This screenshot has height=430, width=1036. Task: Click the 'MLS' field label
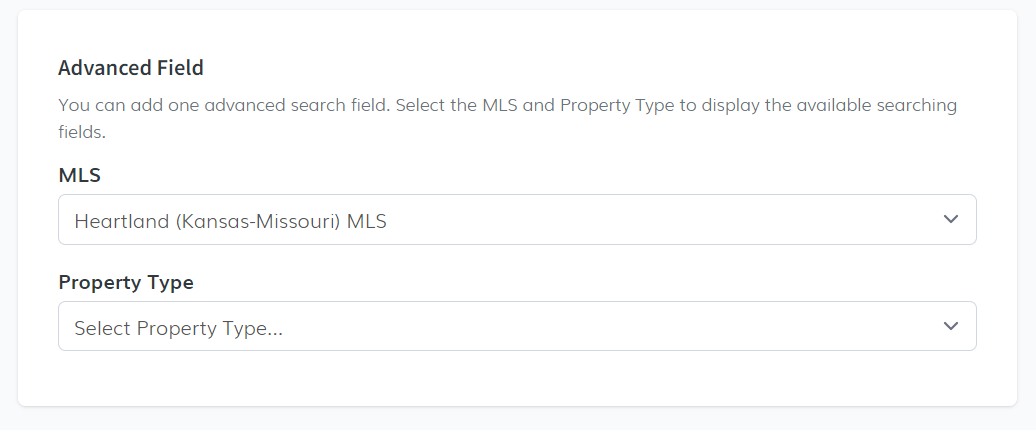80,175
